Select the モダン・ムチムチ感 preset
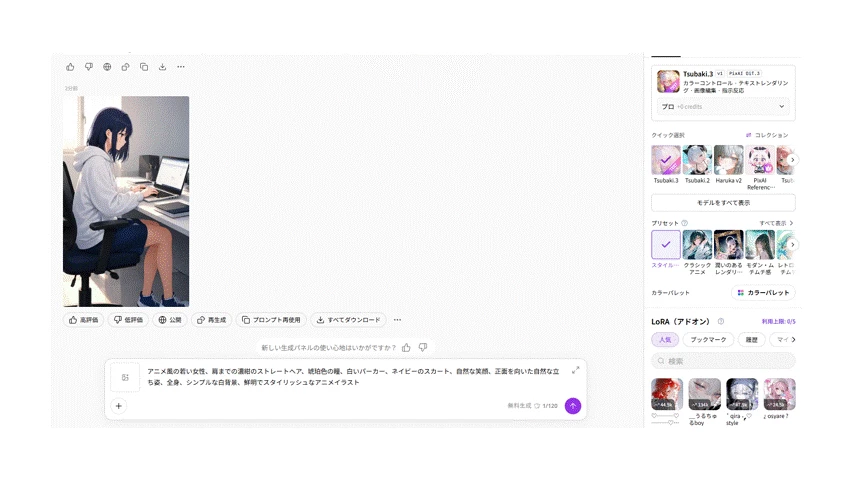The height and width of the screenshot is (480, 853). pos(760,252)
